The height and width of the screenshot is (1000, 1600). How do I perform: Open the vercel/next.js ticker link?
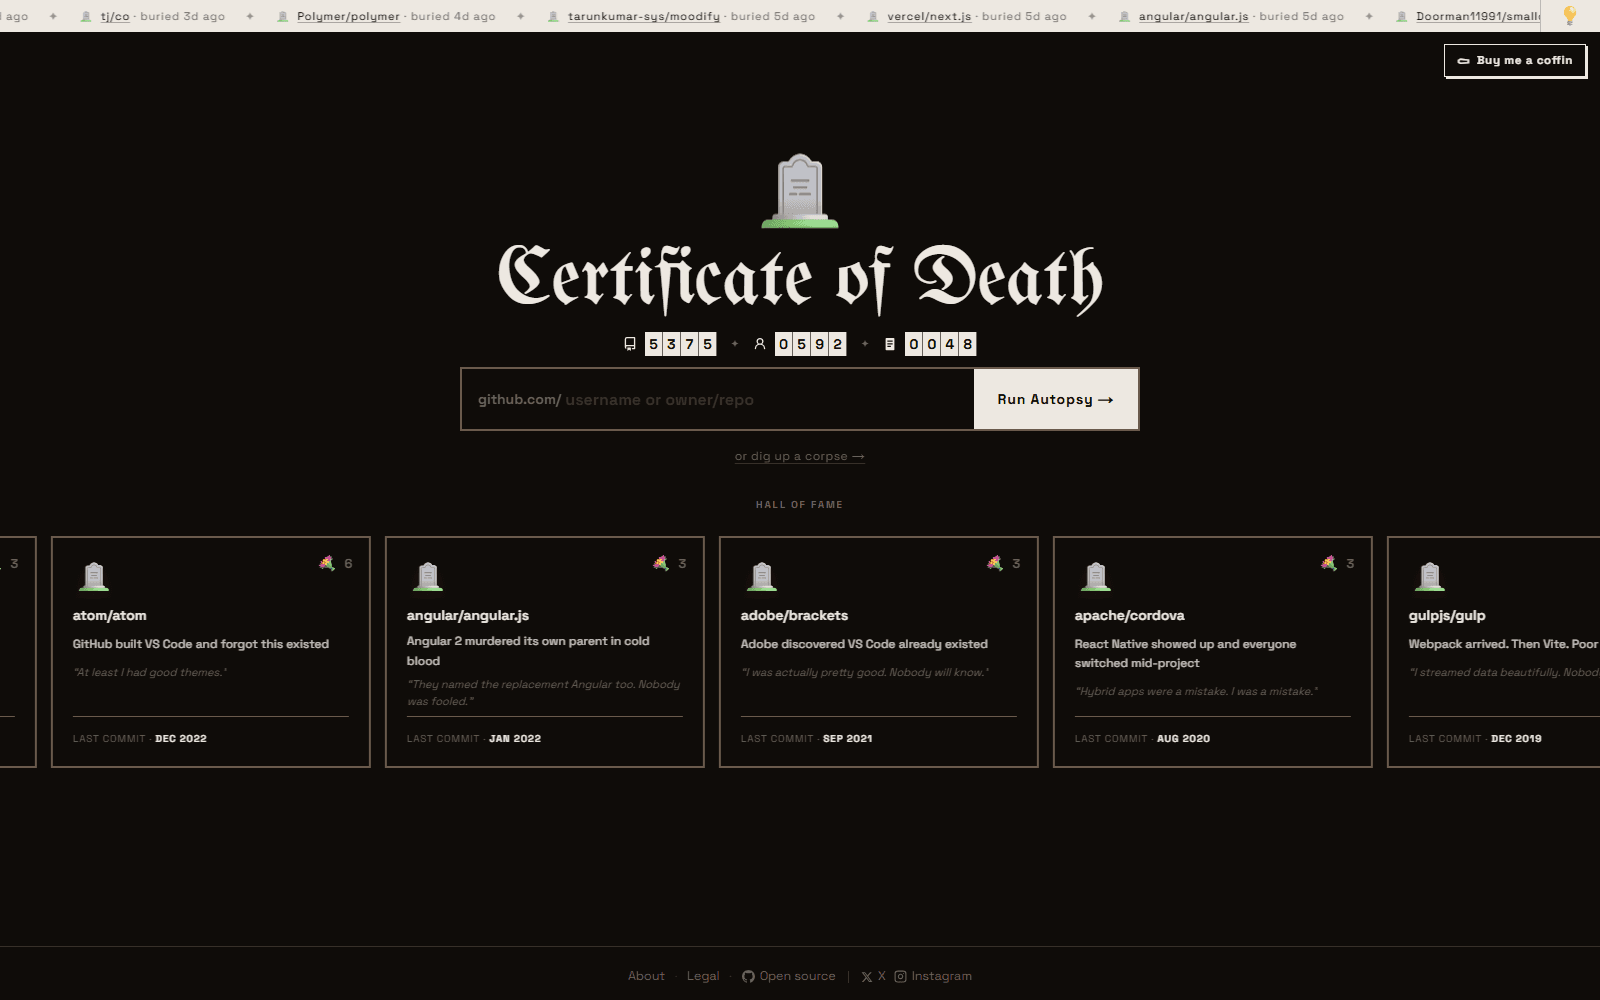929,16
